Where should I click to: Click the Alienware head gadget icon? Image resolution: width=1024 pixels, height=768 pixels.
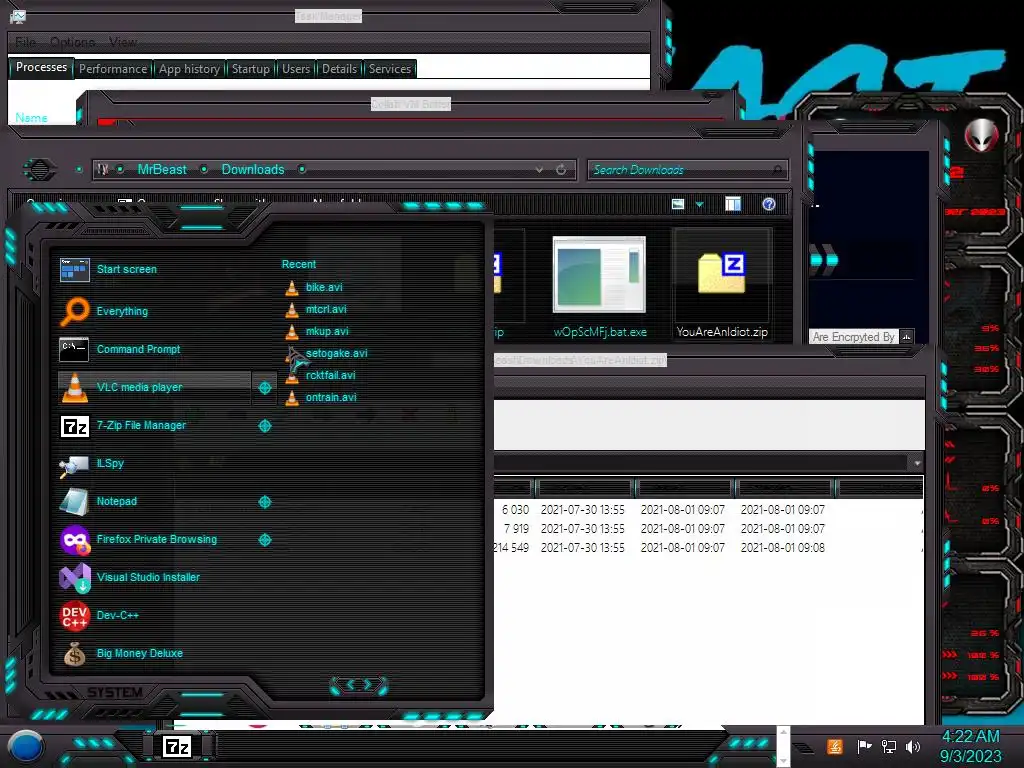tap(982, 135)
